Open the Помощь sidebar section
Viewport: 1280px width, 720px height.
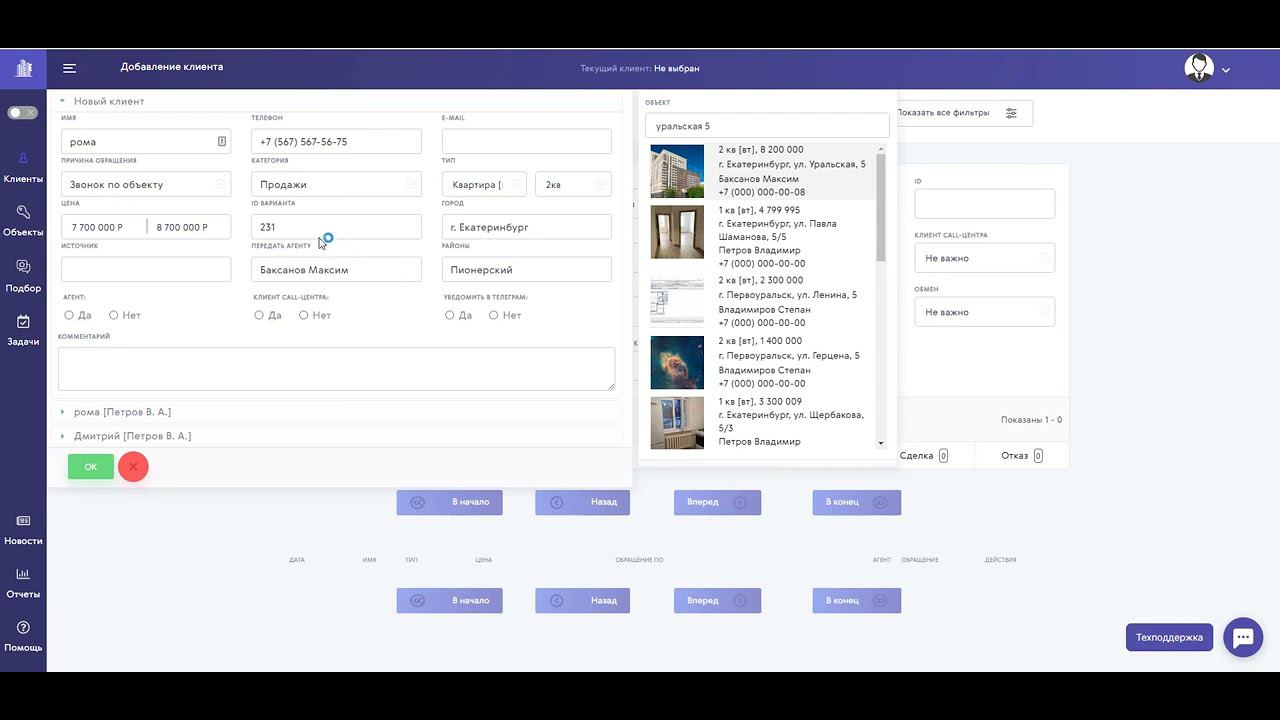click(23, 637)
